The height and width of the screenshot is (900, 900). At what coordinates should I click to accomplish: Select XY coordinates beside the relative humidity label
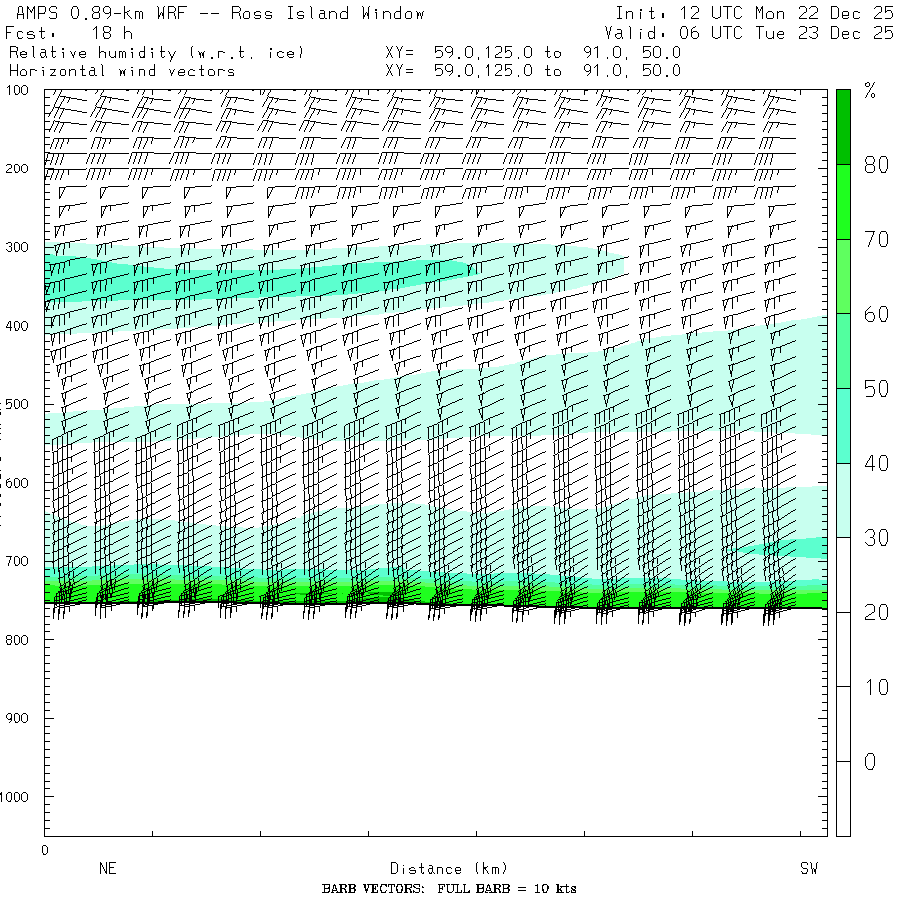tap(533, 53)
